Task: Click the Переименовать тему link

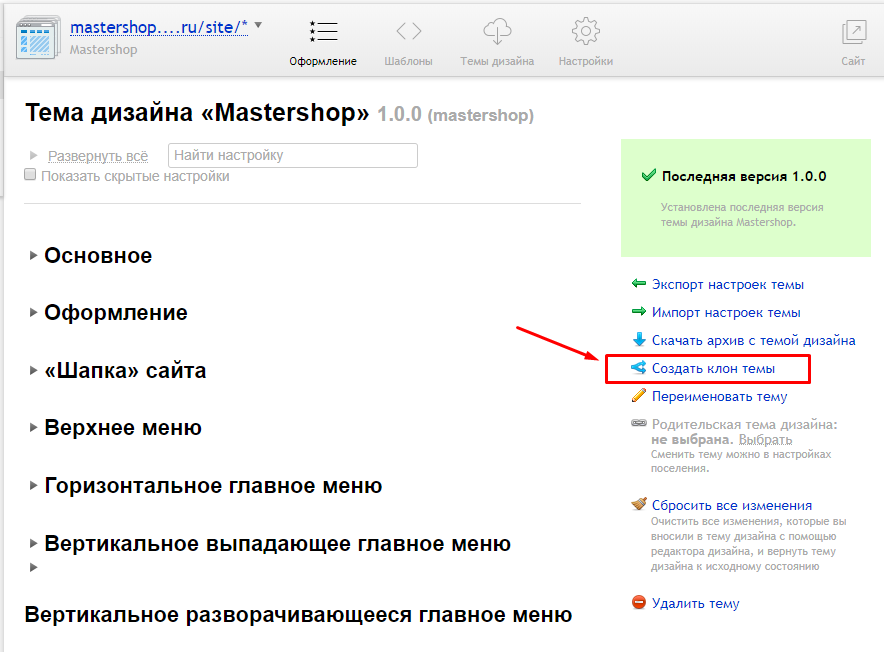Action: 719,396
